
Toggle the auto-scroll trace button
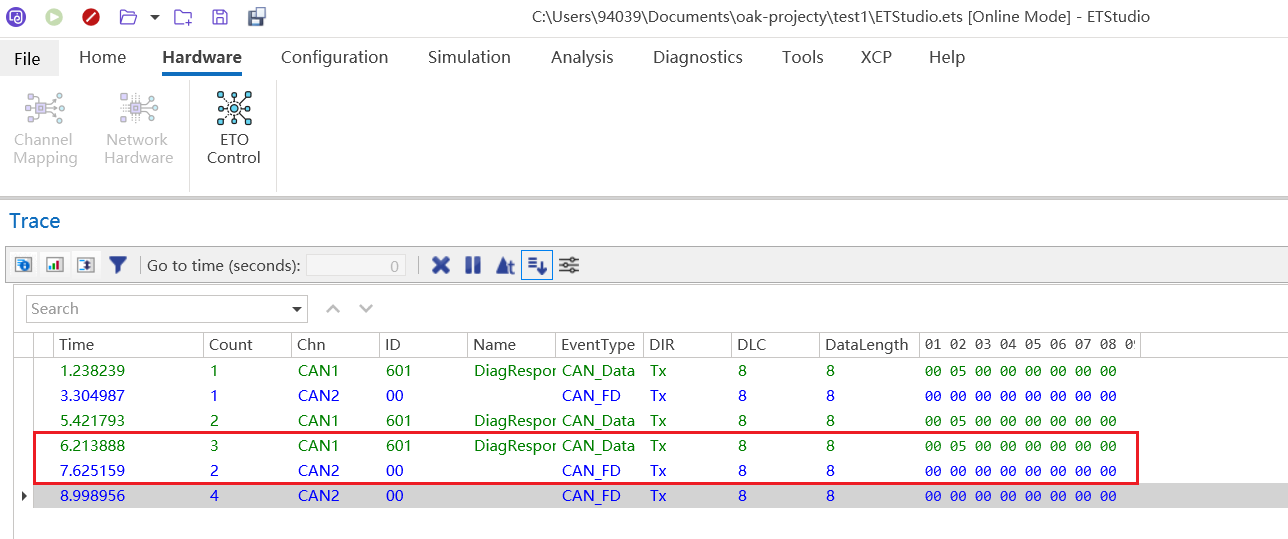[x=537, y=265]
